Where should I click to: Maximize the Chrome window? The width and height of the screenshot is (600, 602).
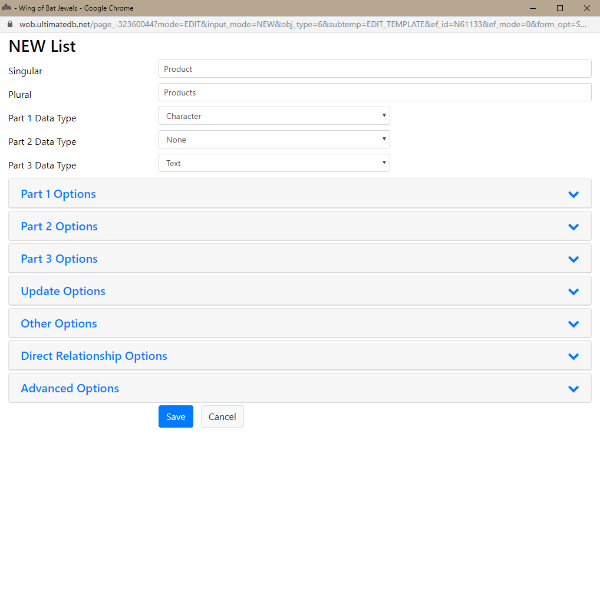tap(560, 8)
